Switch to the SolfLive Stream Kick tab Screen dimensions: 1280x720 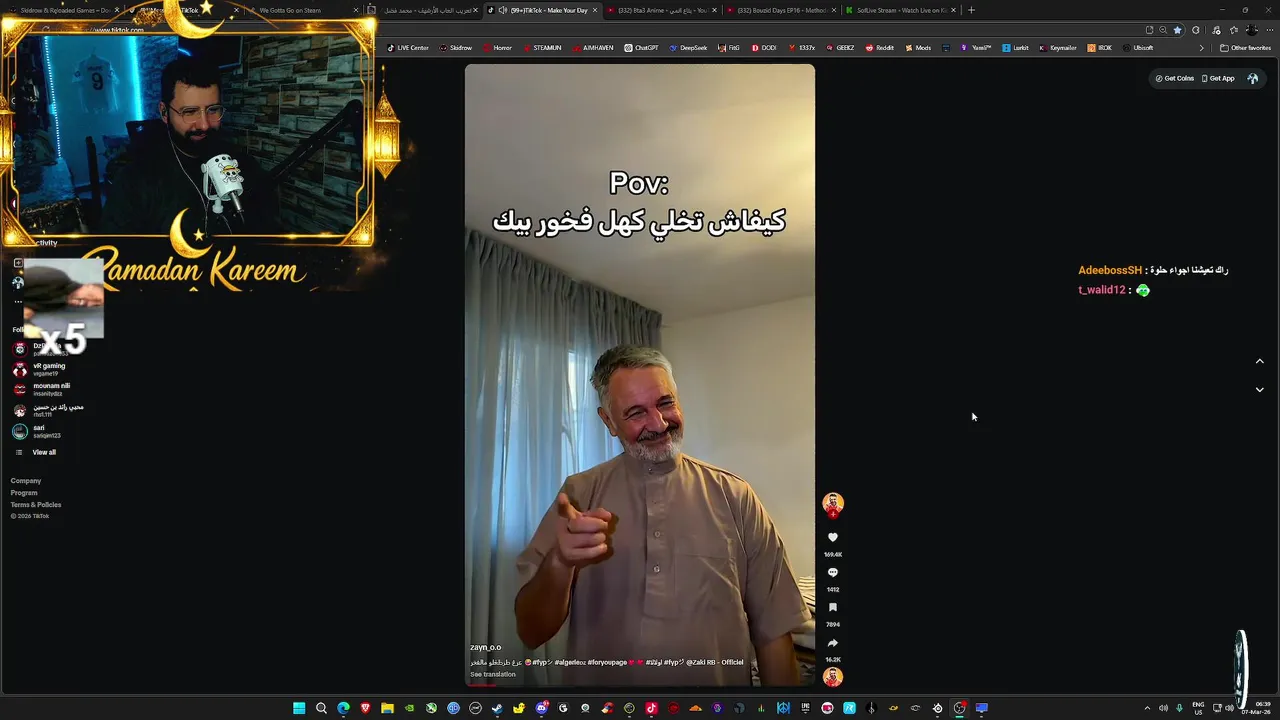pos(900,10)
